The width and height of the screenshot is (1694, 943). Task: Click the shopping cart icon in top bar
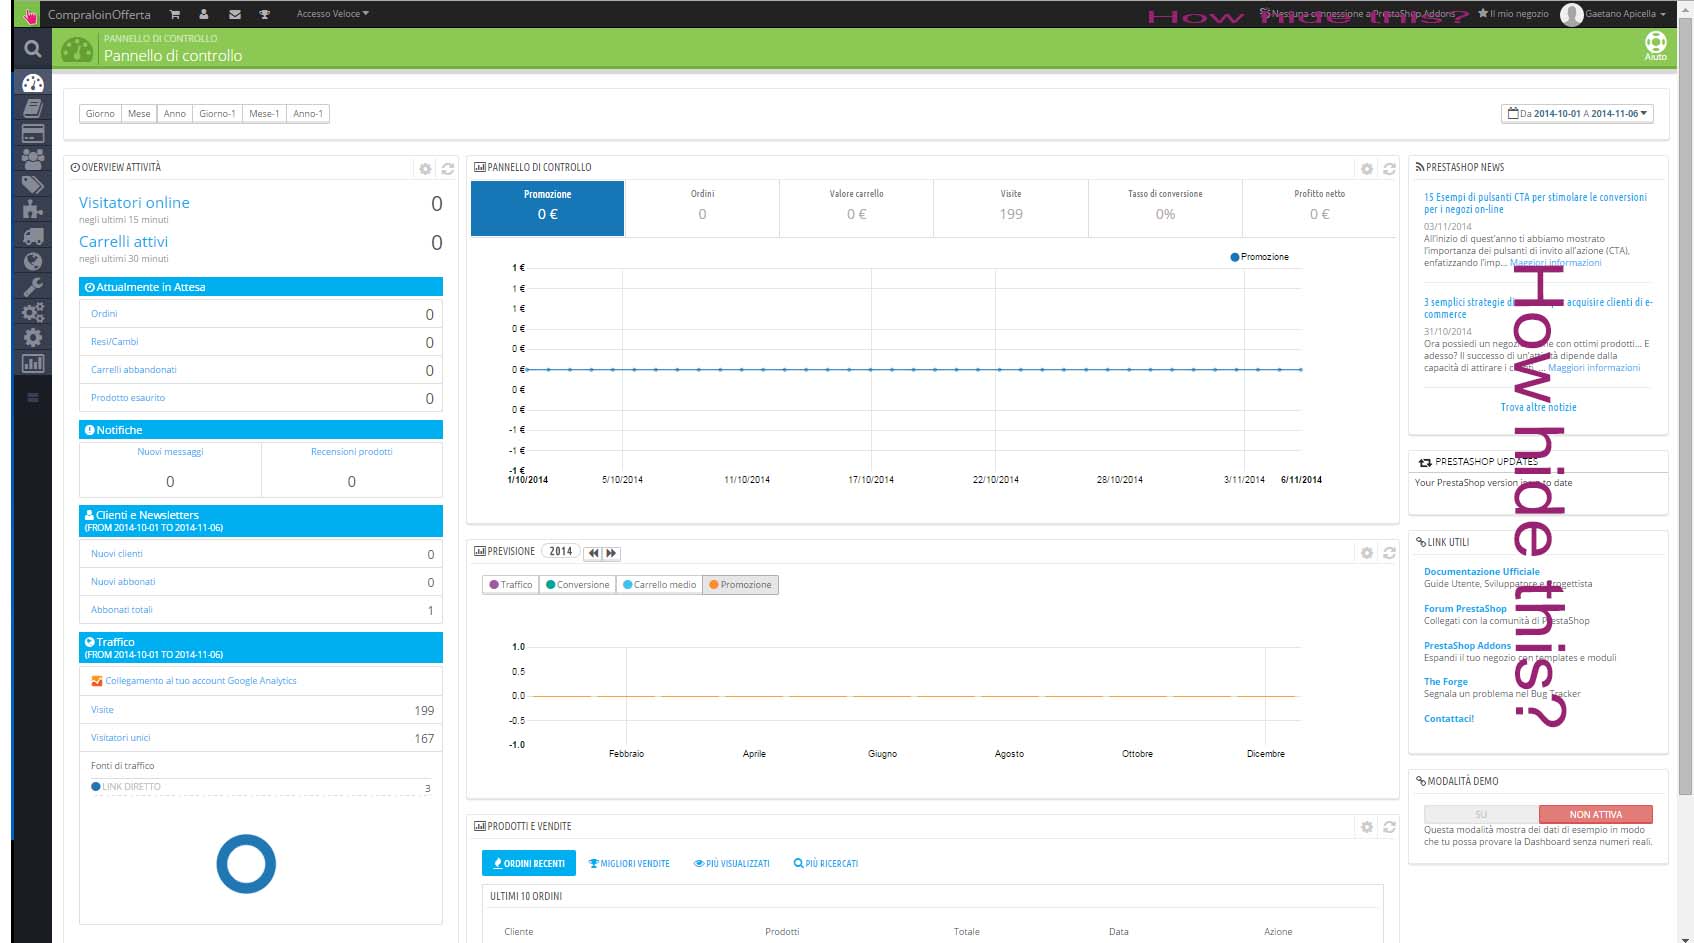click(x=175, y=14)
